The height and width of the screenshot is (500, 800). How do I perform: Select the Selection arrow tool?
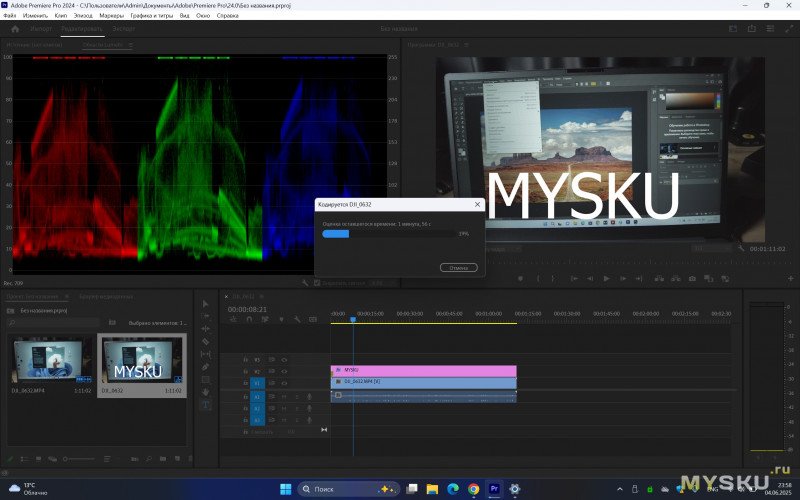click(x=206, y=304)
